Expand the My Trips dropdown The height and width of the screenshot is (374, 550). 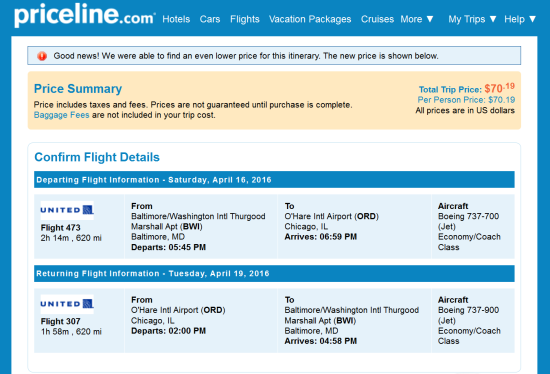(x=472, y=19)
